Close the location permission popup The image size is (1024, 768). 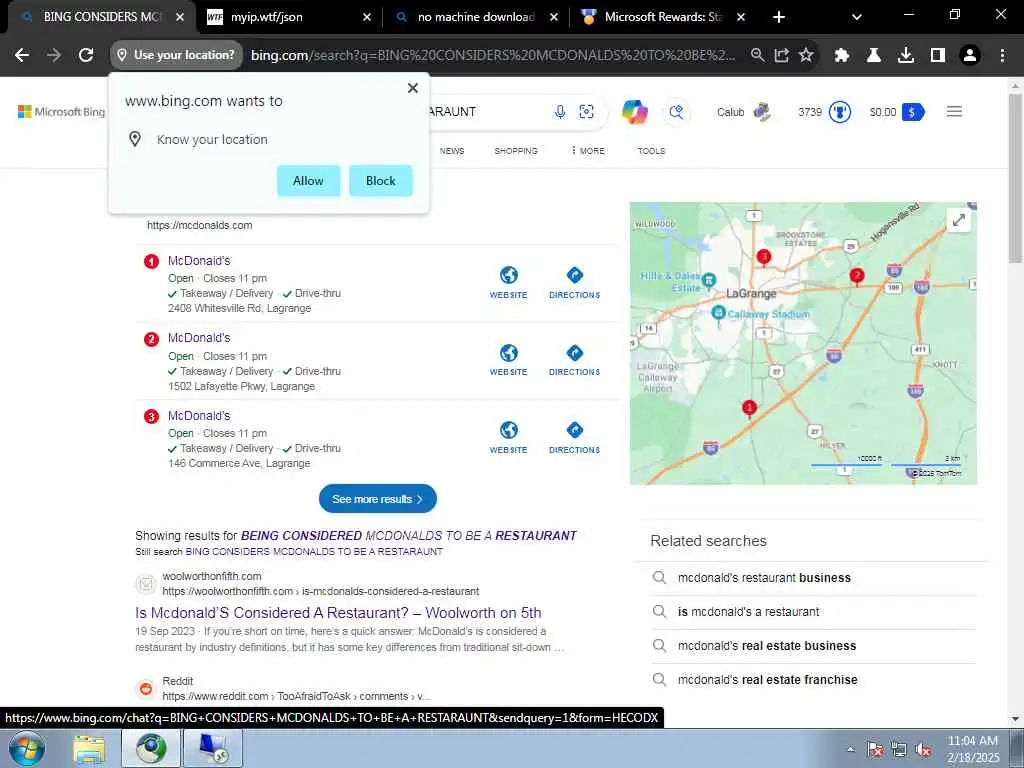[x=413, y=88]
